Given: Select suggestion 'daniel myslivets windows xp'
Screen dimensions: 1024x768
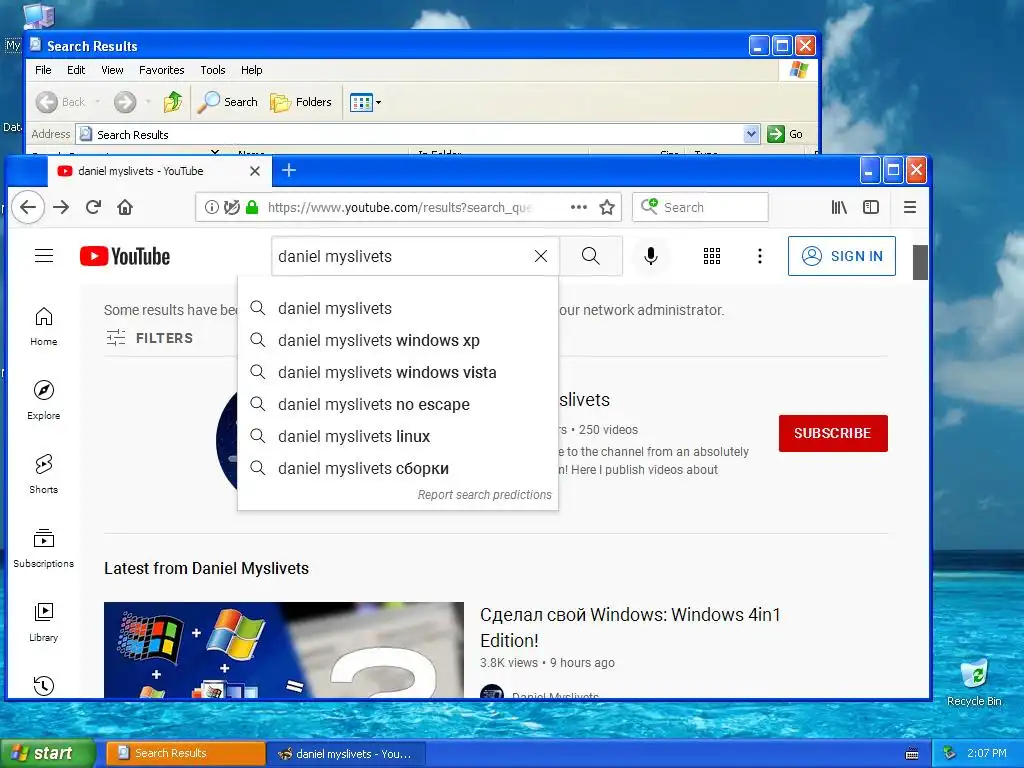Looking at the screenshot, I should point(398,340).
